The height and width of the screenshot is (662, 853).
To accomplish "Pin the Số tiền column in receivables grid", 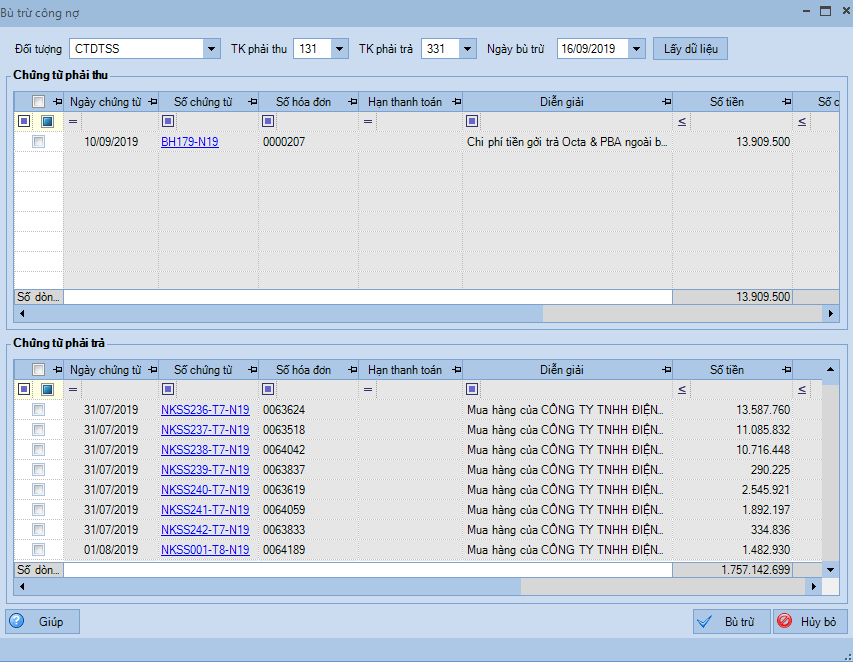I will tap(787, 102).
